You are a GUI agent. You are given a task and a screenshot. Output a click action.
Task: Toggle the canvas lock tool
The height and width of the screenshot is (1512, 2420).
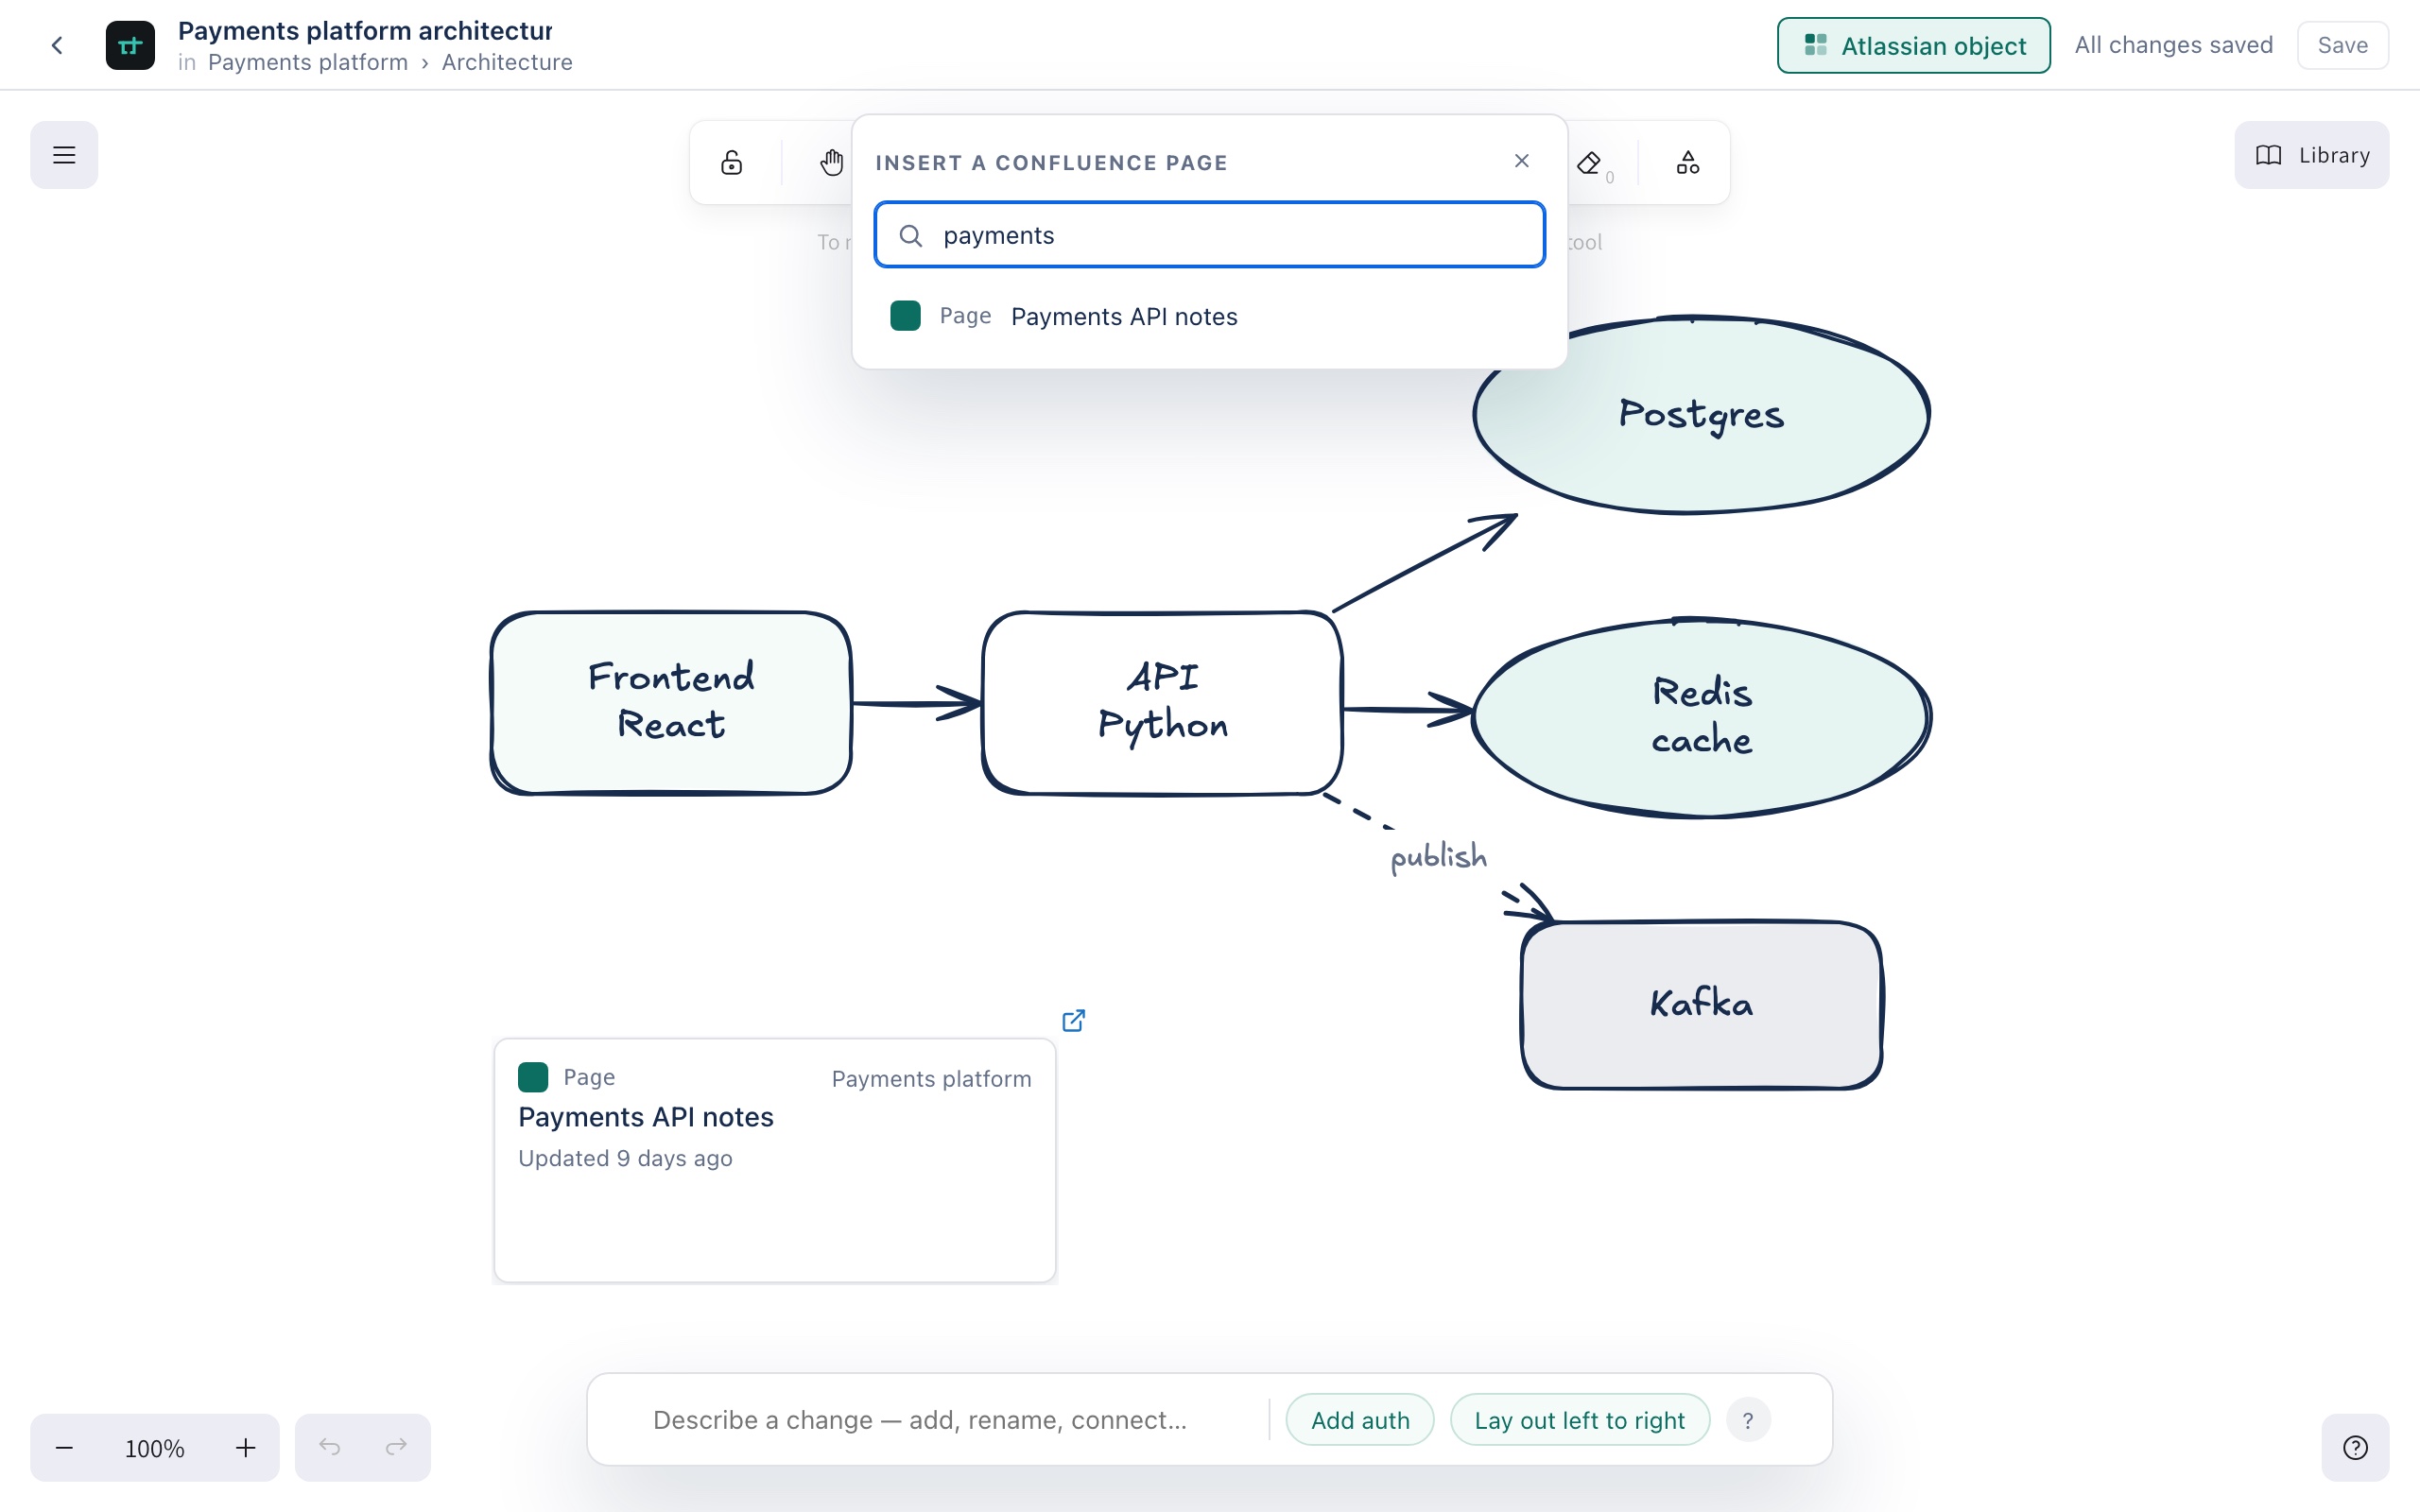coord(732,162)
